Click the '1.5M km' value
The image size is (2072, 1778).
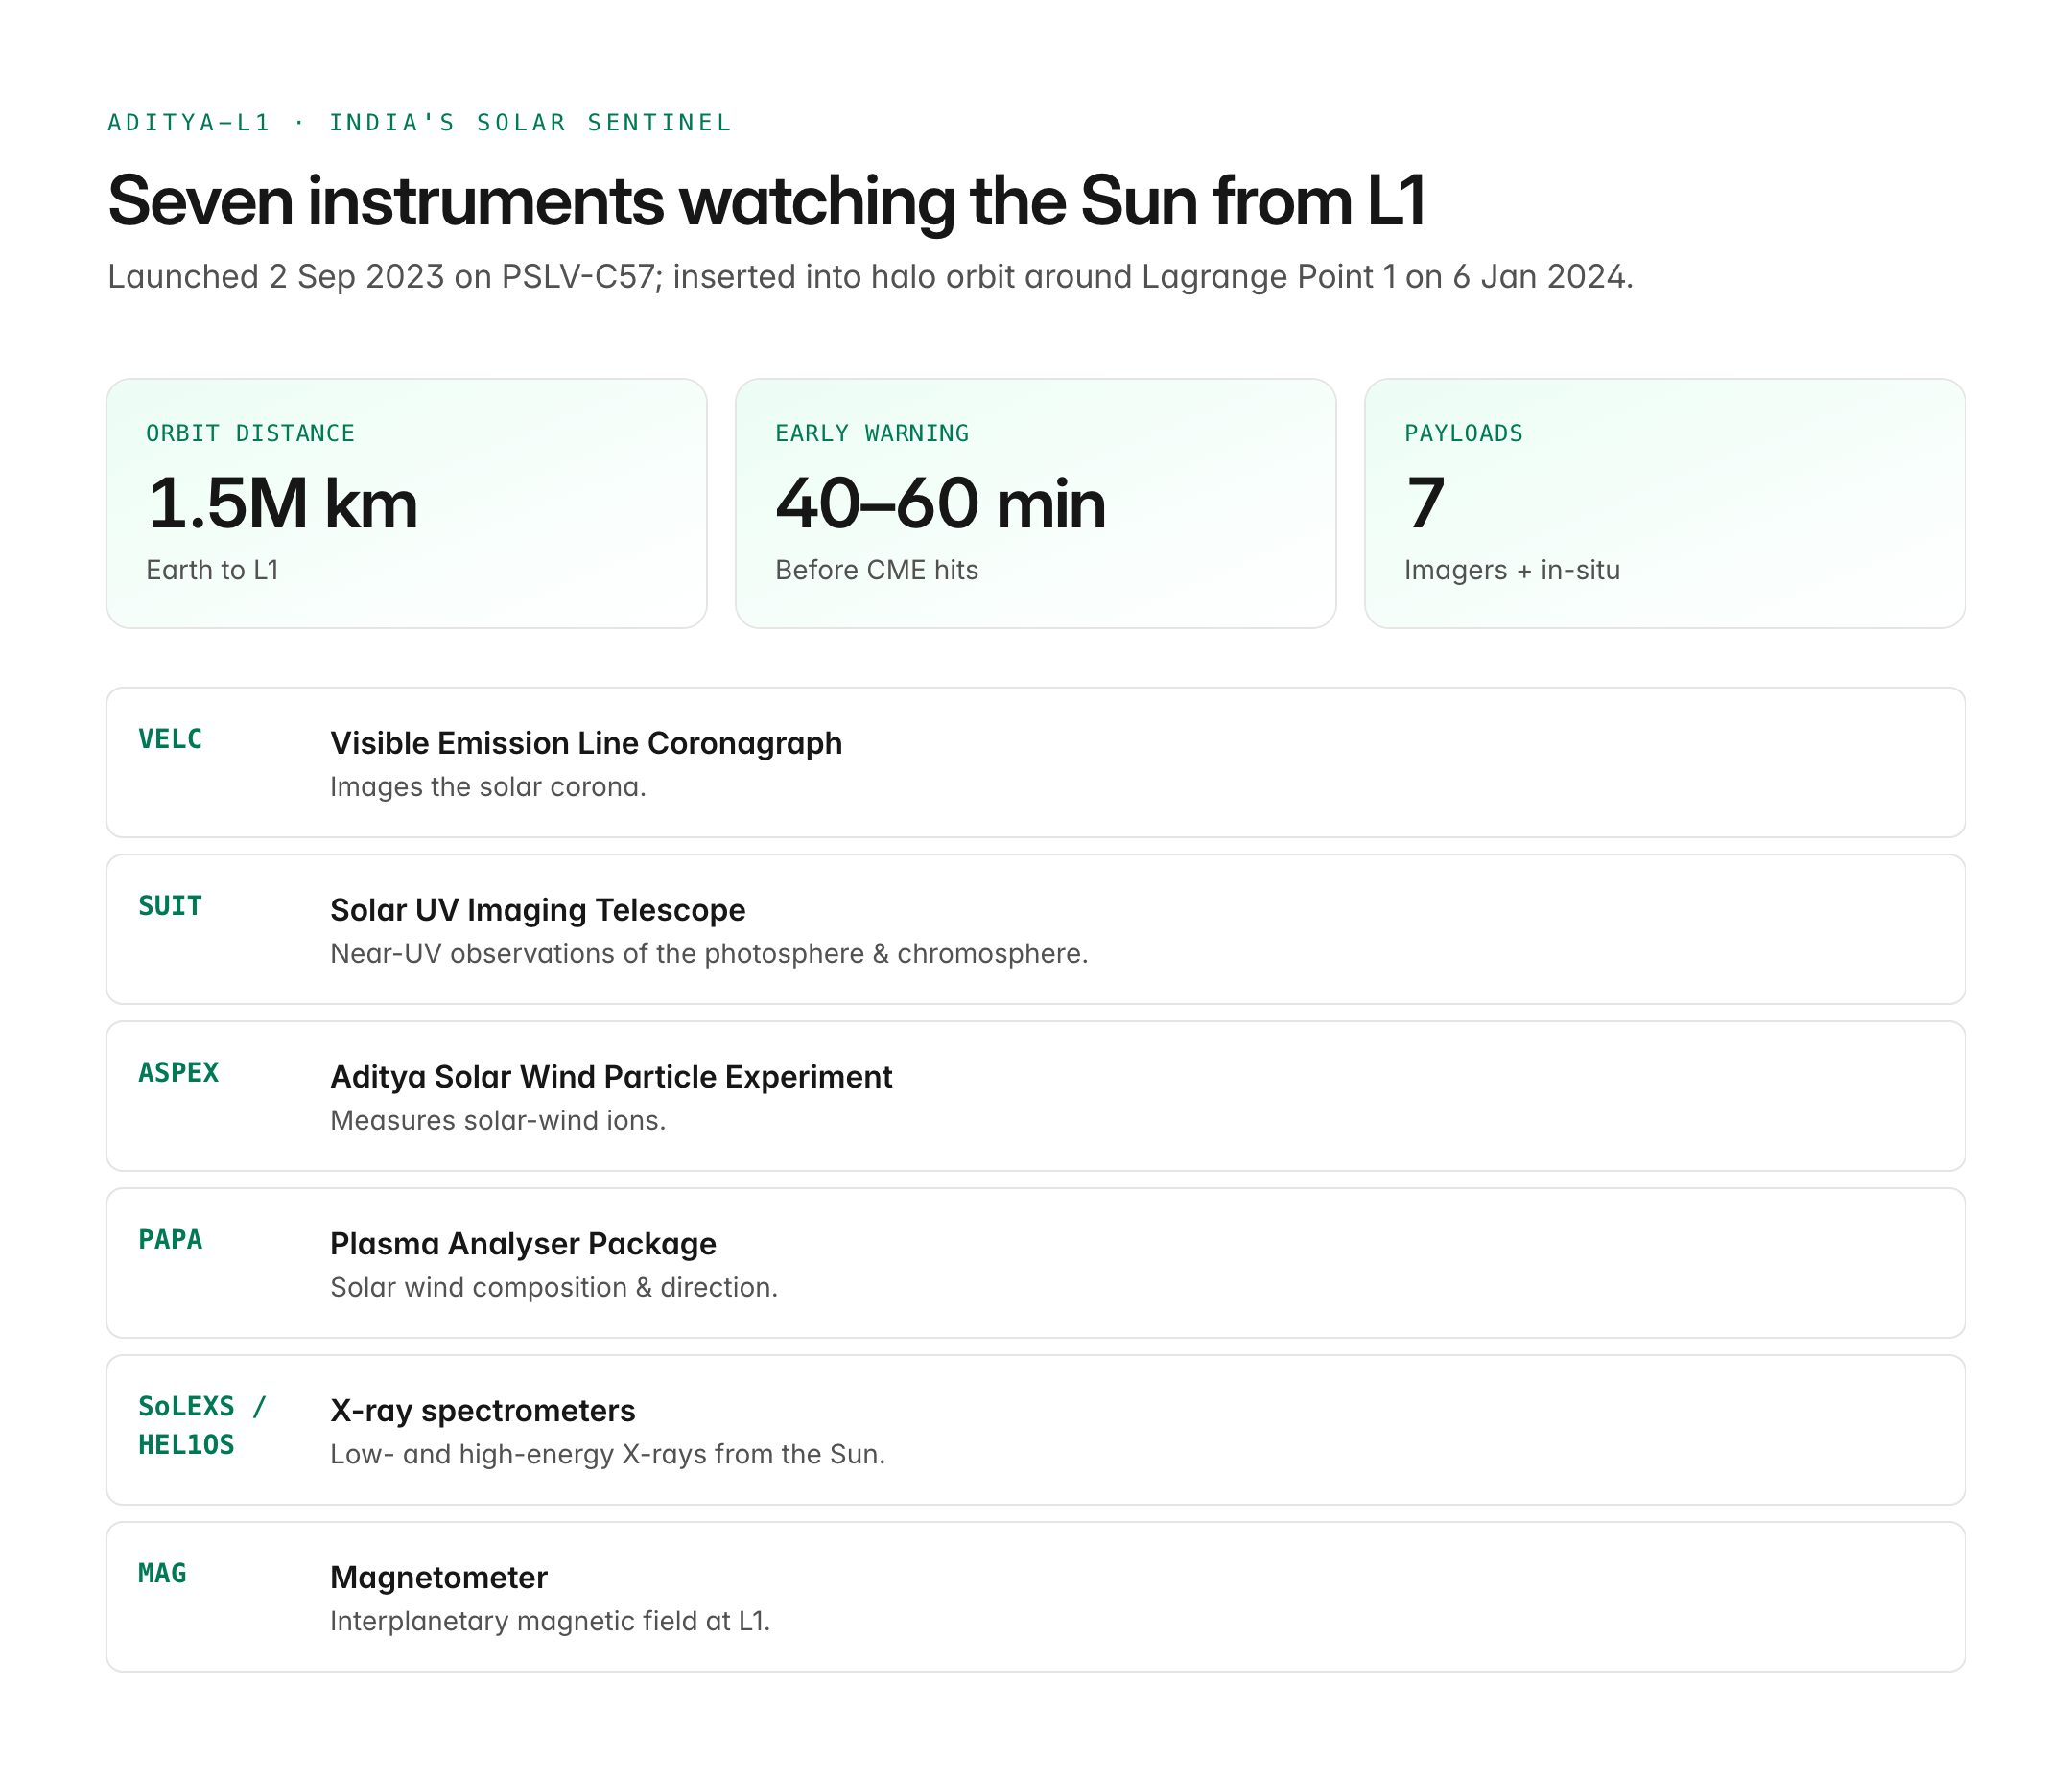click(282, 503)
